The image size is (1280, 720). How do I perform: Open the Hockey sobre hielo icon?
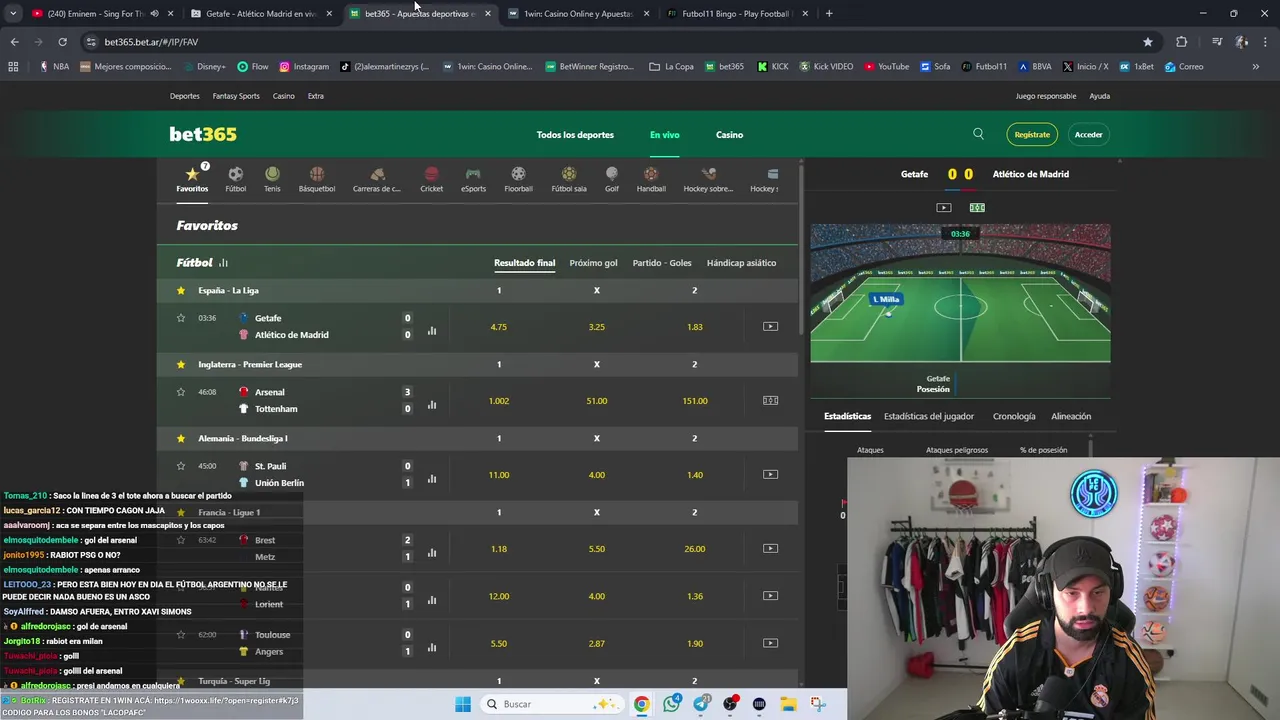708,179
